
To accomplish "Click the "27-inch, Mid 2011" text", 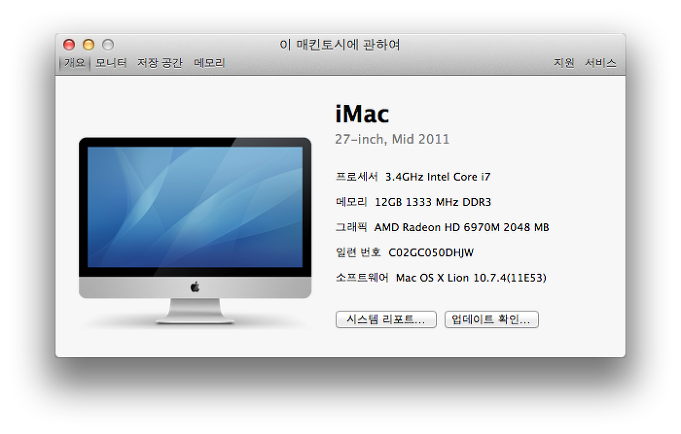I will pos(392,139).
